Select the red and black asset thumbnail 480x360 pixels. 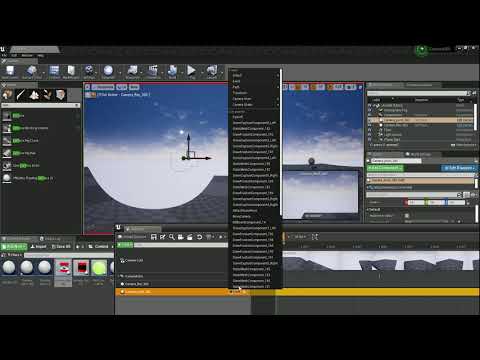81,268
